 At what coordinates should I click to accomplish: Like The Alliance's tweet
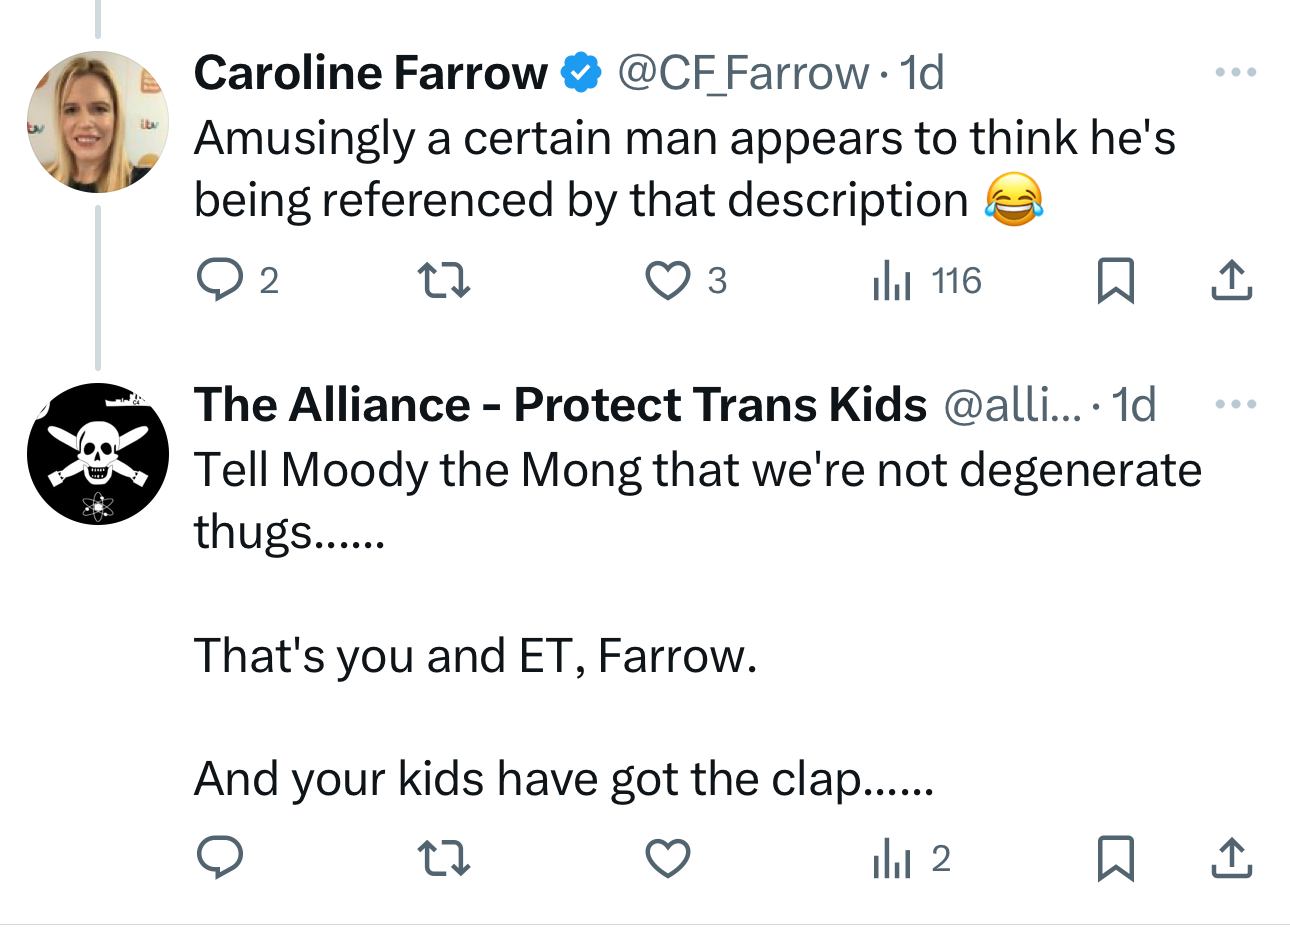click(x=667, y=858)
